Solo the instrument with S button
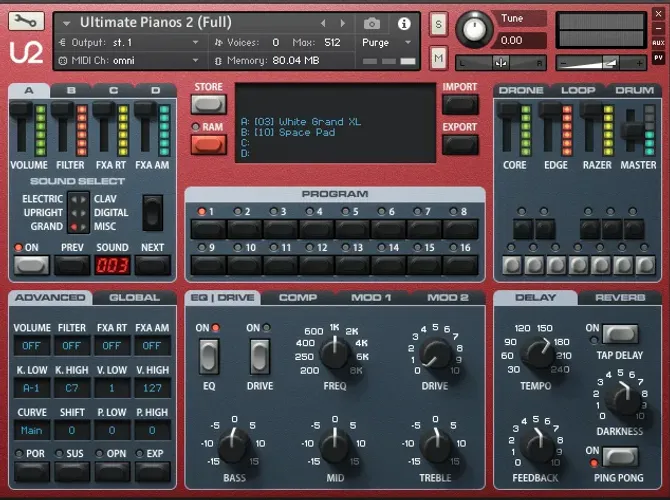Screen dimensions: 670x500 pos(438,24)
